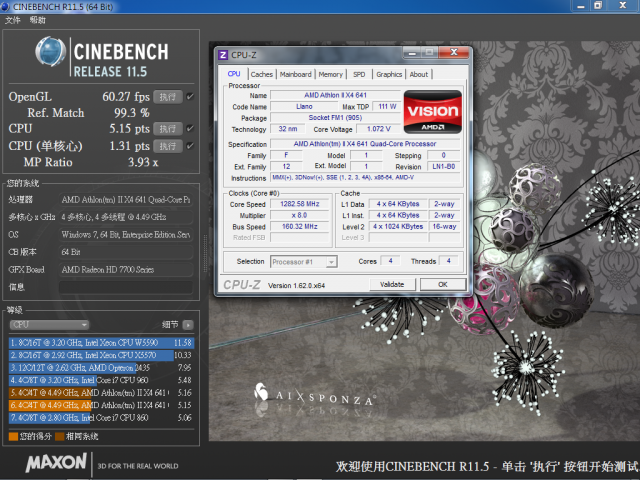The width and height of the screenshot is (640, 480).
Task: Run the multi-core CPU benchmark
Action: (168, 129)
